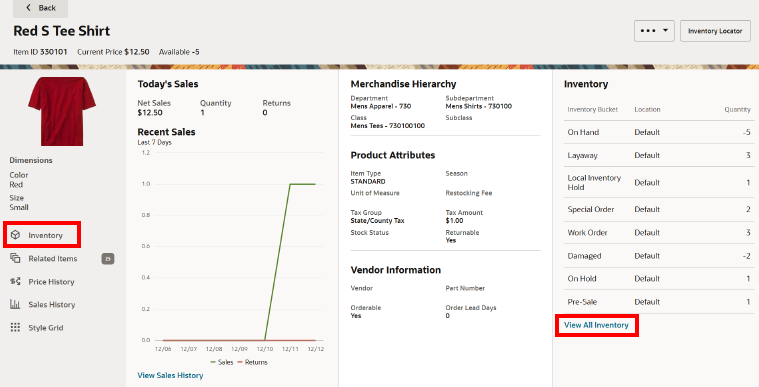759x387 pixels.
Task: Select the Pre-Sale inventory row
Action: (x=659, y=302)
